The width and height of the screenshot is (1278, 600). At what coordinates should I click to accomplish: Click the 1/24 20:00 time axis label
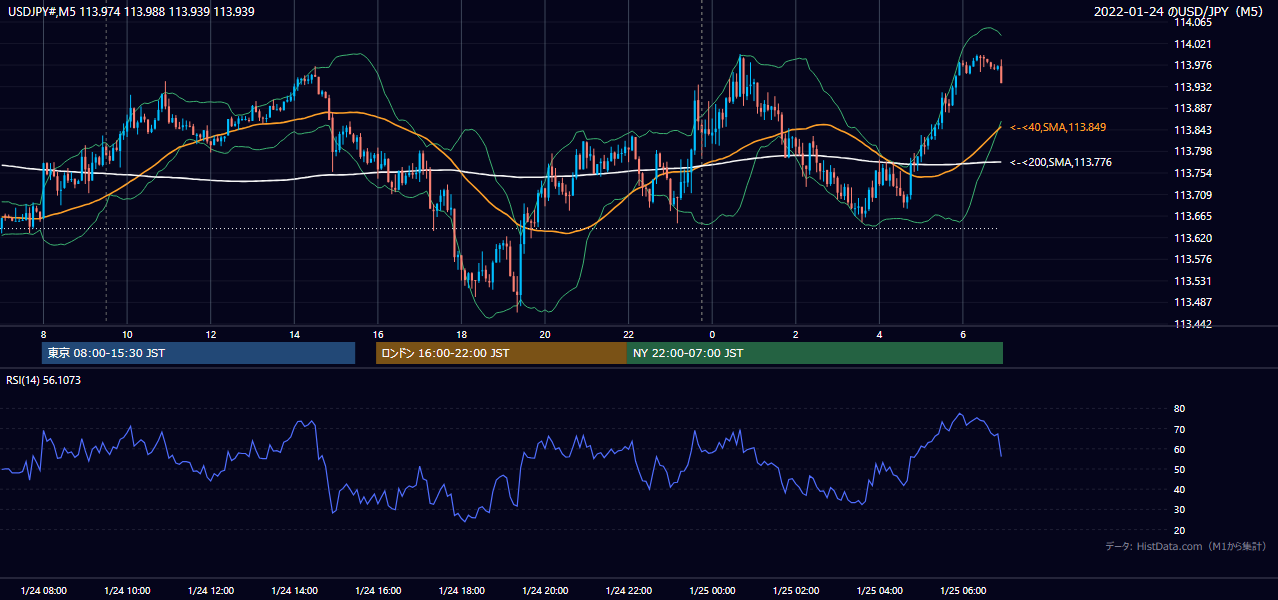(545, 590)
